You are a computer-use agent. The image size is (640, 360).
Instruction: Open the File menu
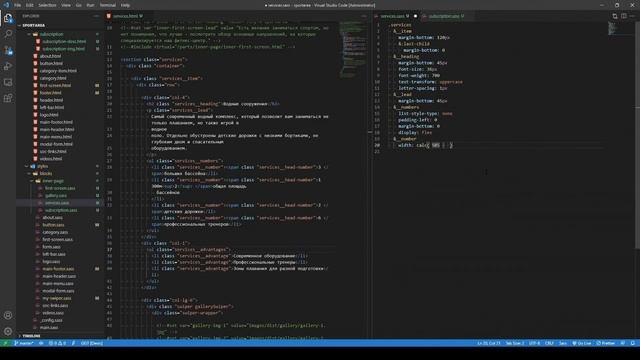(18, 5)
